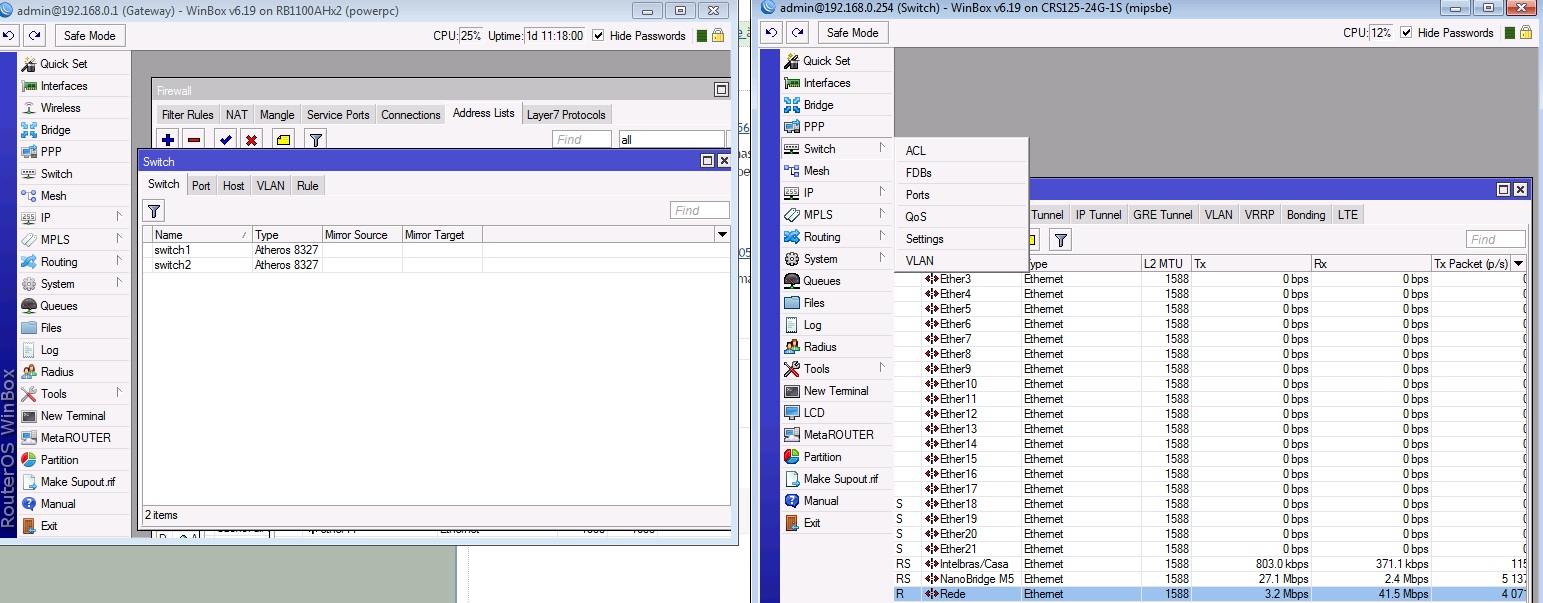
Task: Click red X disable icon in Firewall
Action: pyautogui.click(x=252, y=140)
